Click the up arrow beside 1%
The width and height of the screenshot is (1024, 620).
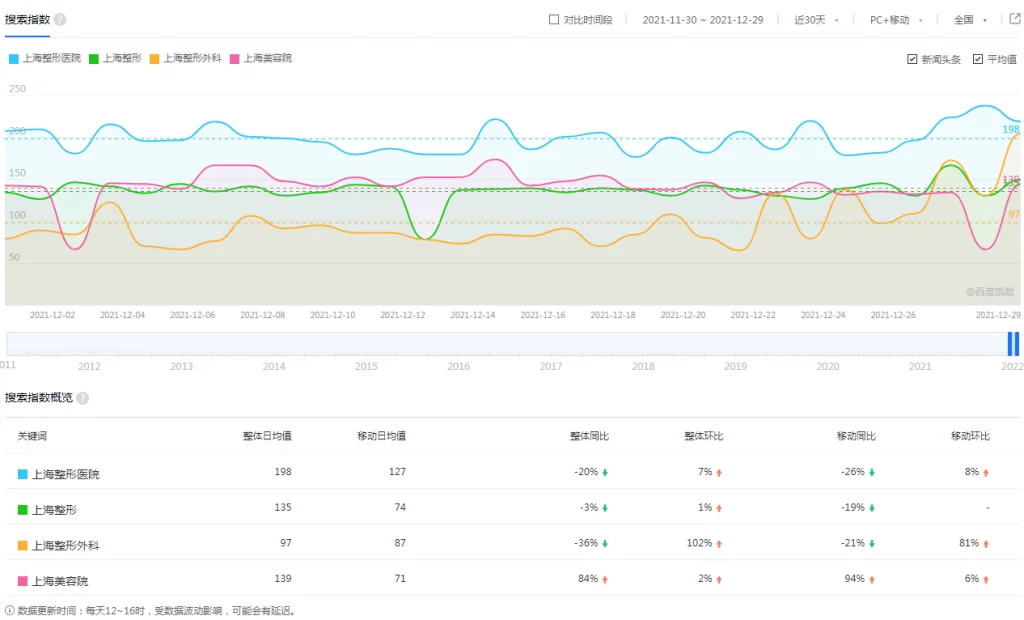coord(719,508)
